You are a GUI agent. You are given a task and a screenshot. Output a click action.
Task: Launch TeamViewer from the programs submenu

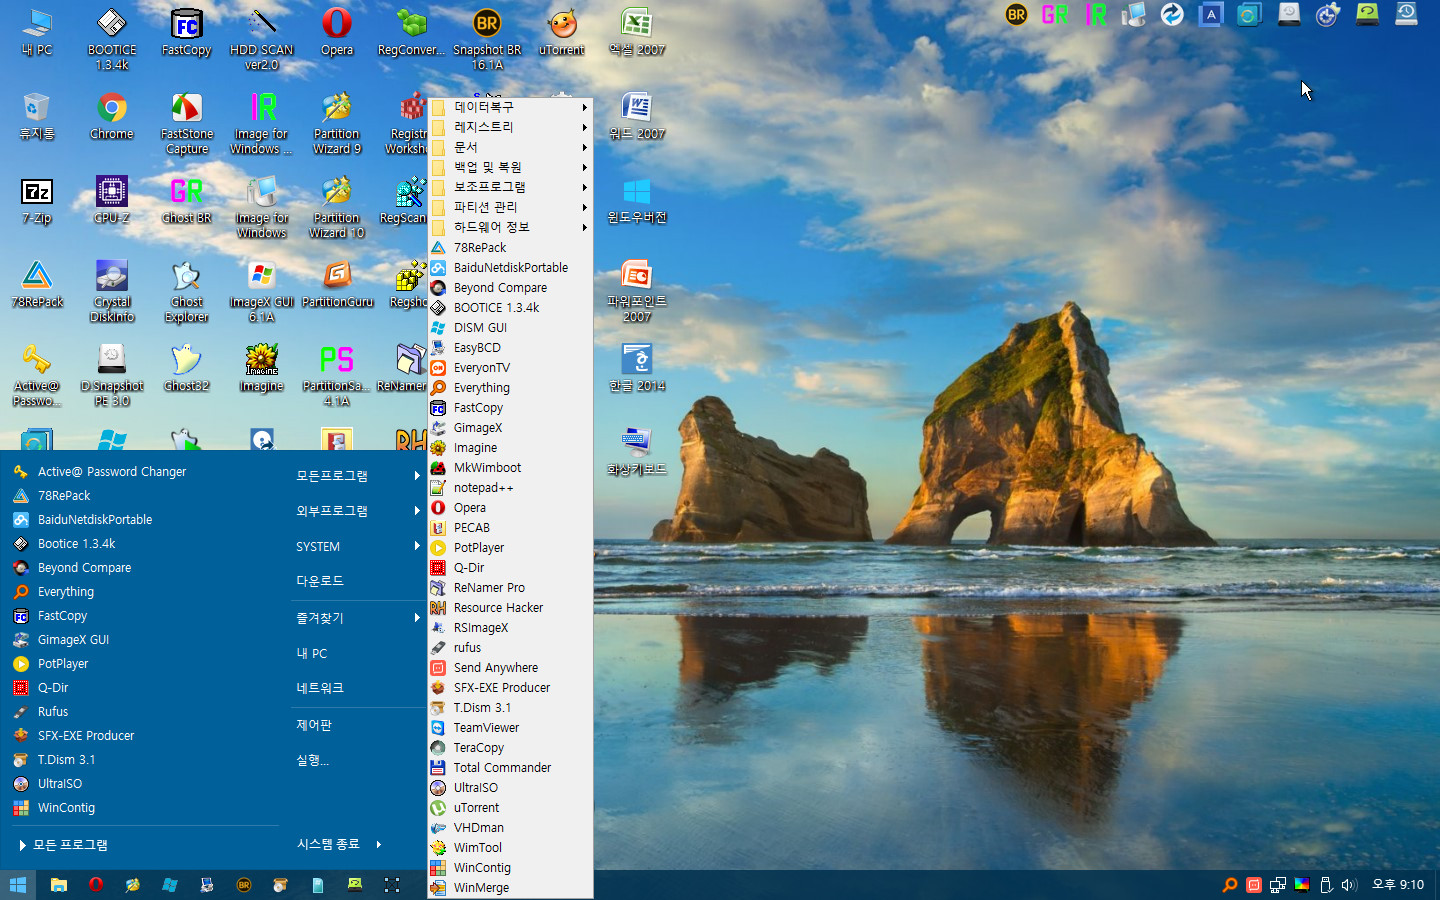[x=510, y=727]
